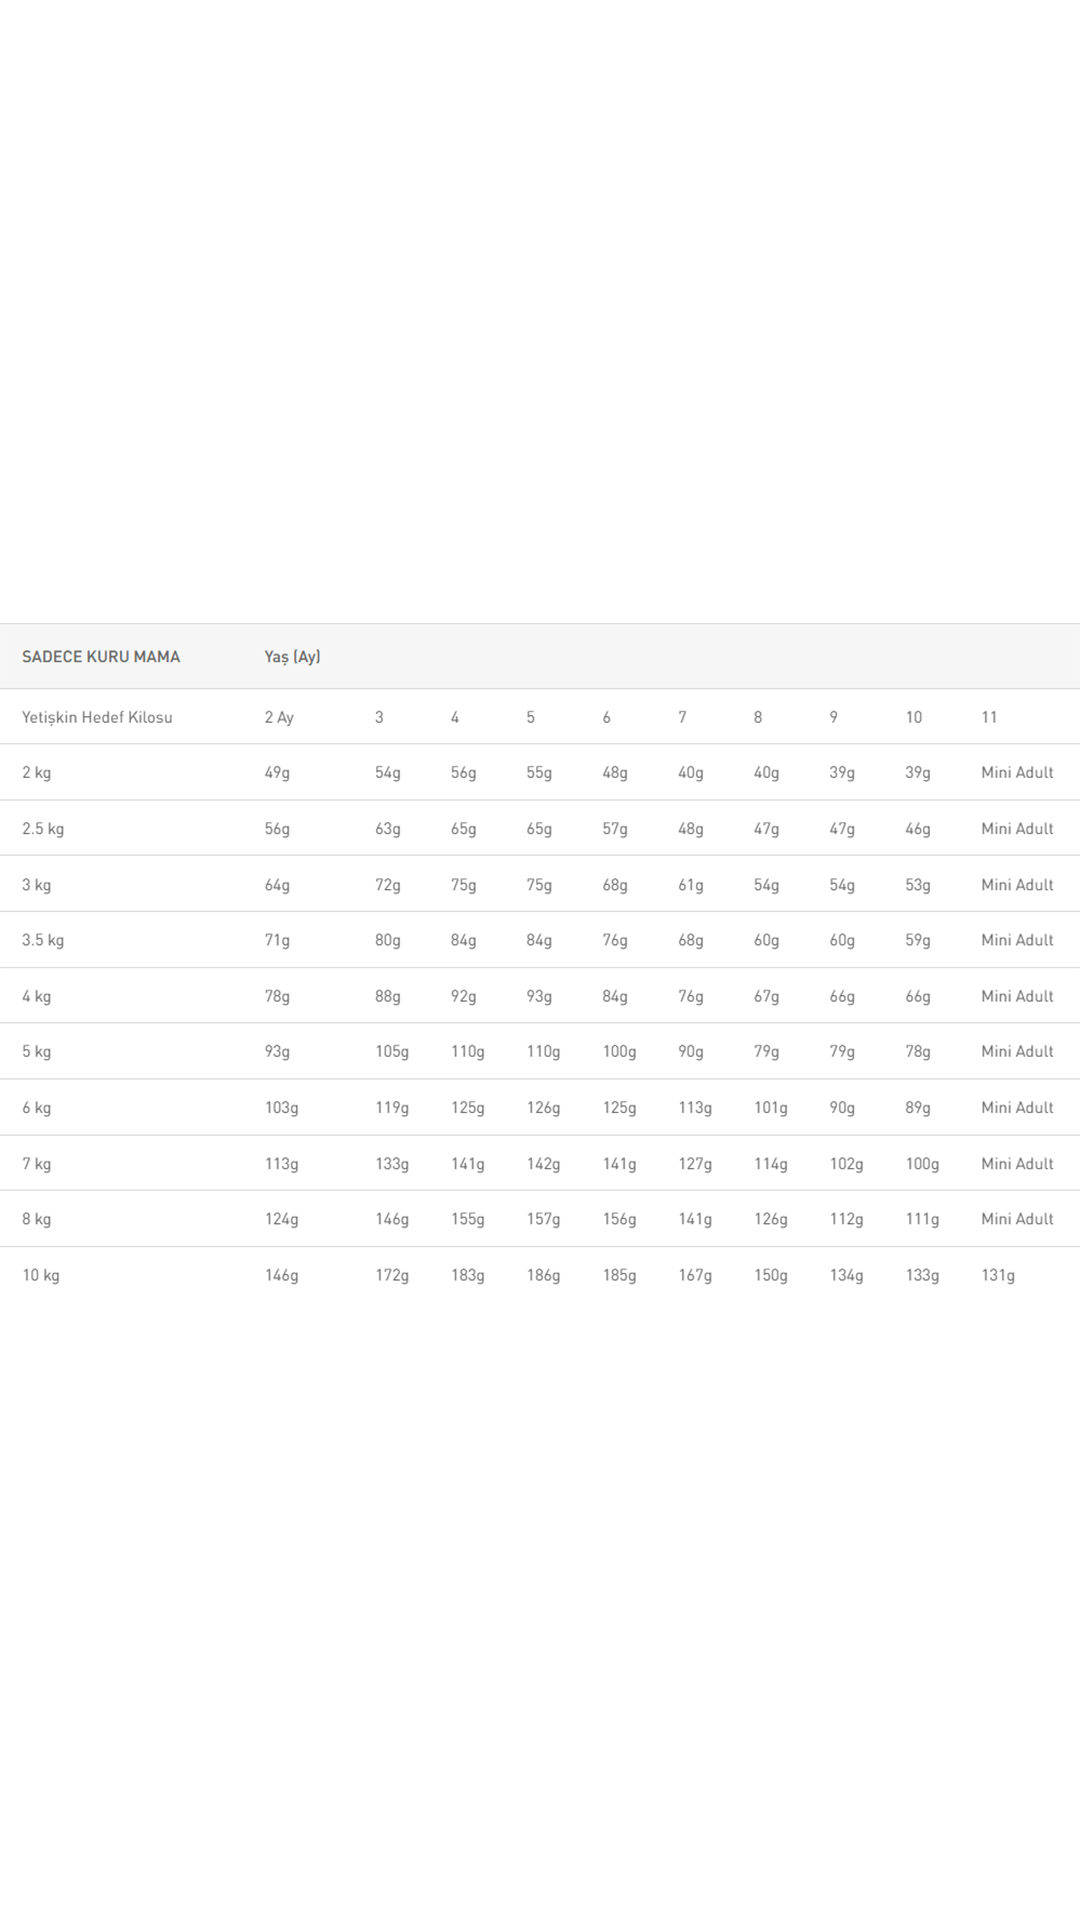Click the 3.5 kg row label
The image size is (1080, 1920).
point(43,940)
